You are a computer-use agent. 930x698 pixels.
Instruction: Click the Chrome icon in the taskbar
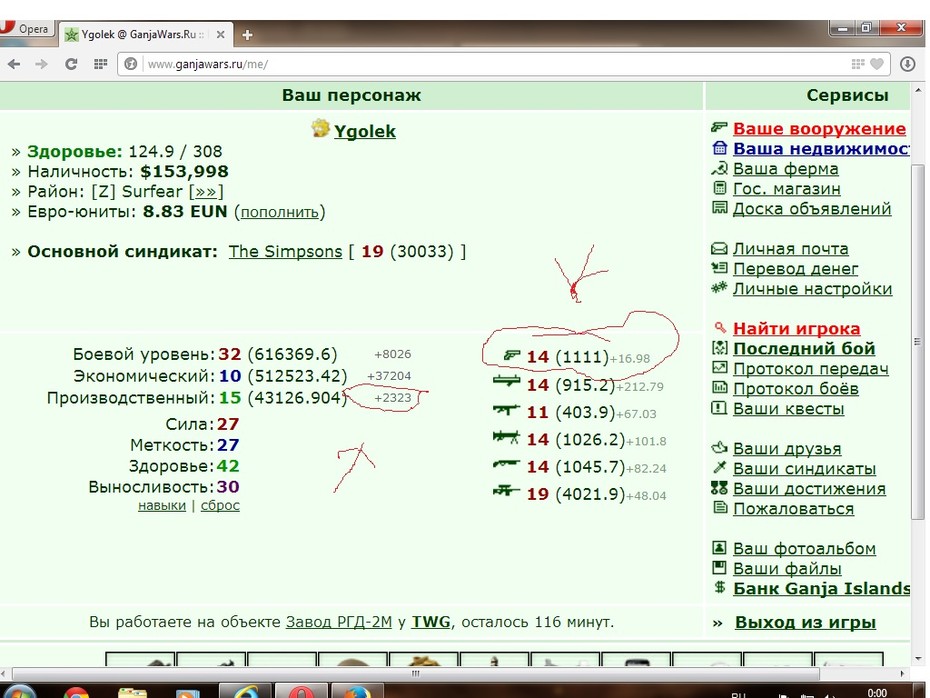75,692
